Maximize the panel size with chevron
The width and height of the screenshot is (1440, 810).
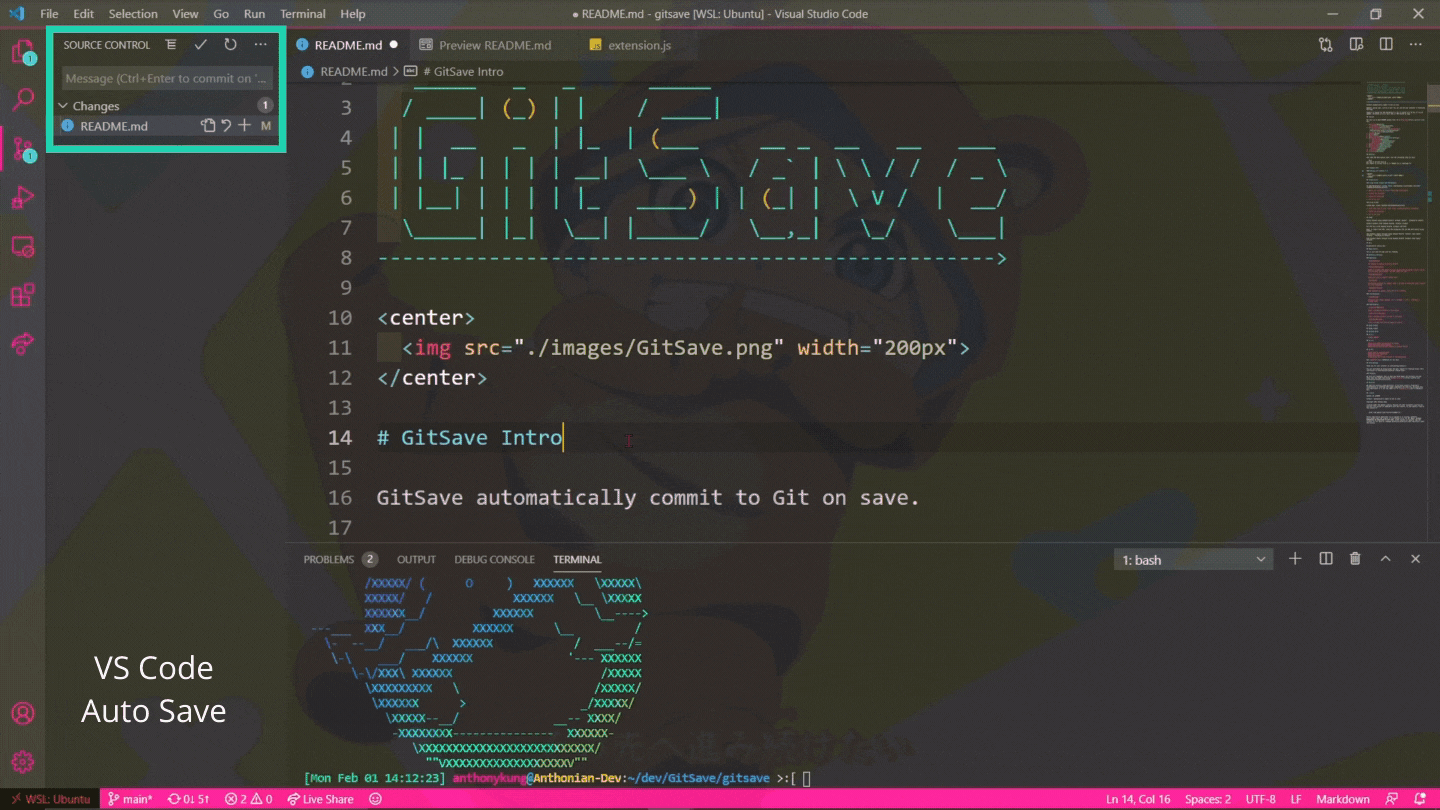[x=1385, y=559]
